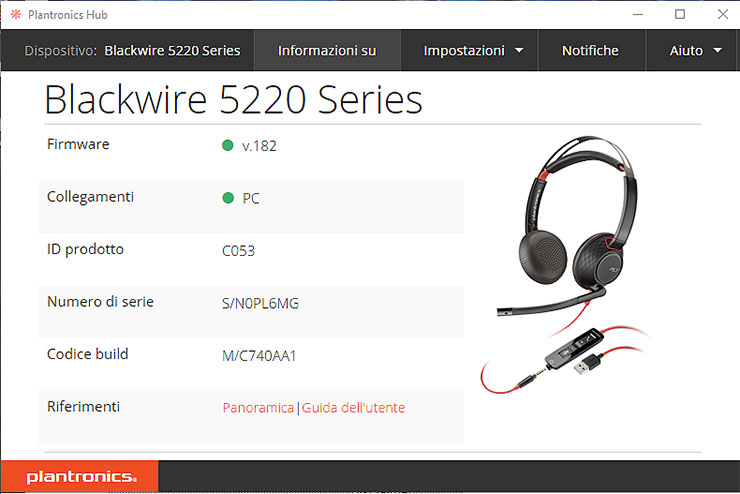Click the serial number S/N0PL6MG value

[x=261, y=303]
